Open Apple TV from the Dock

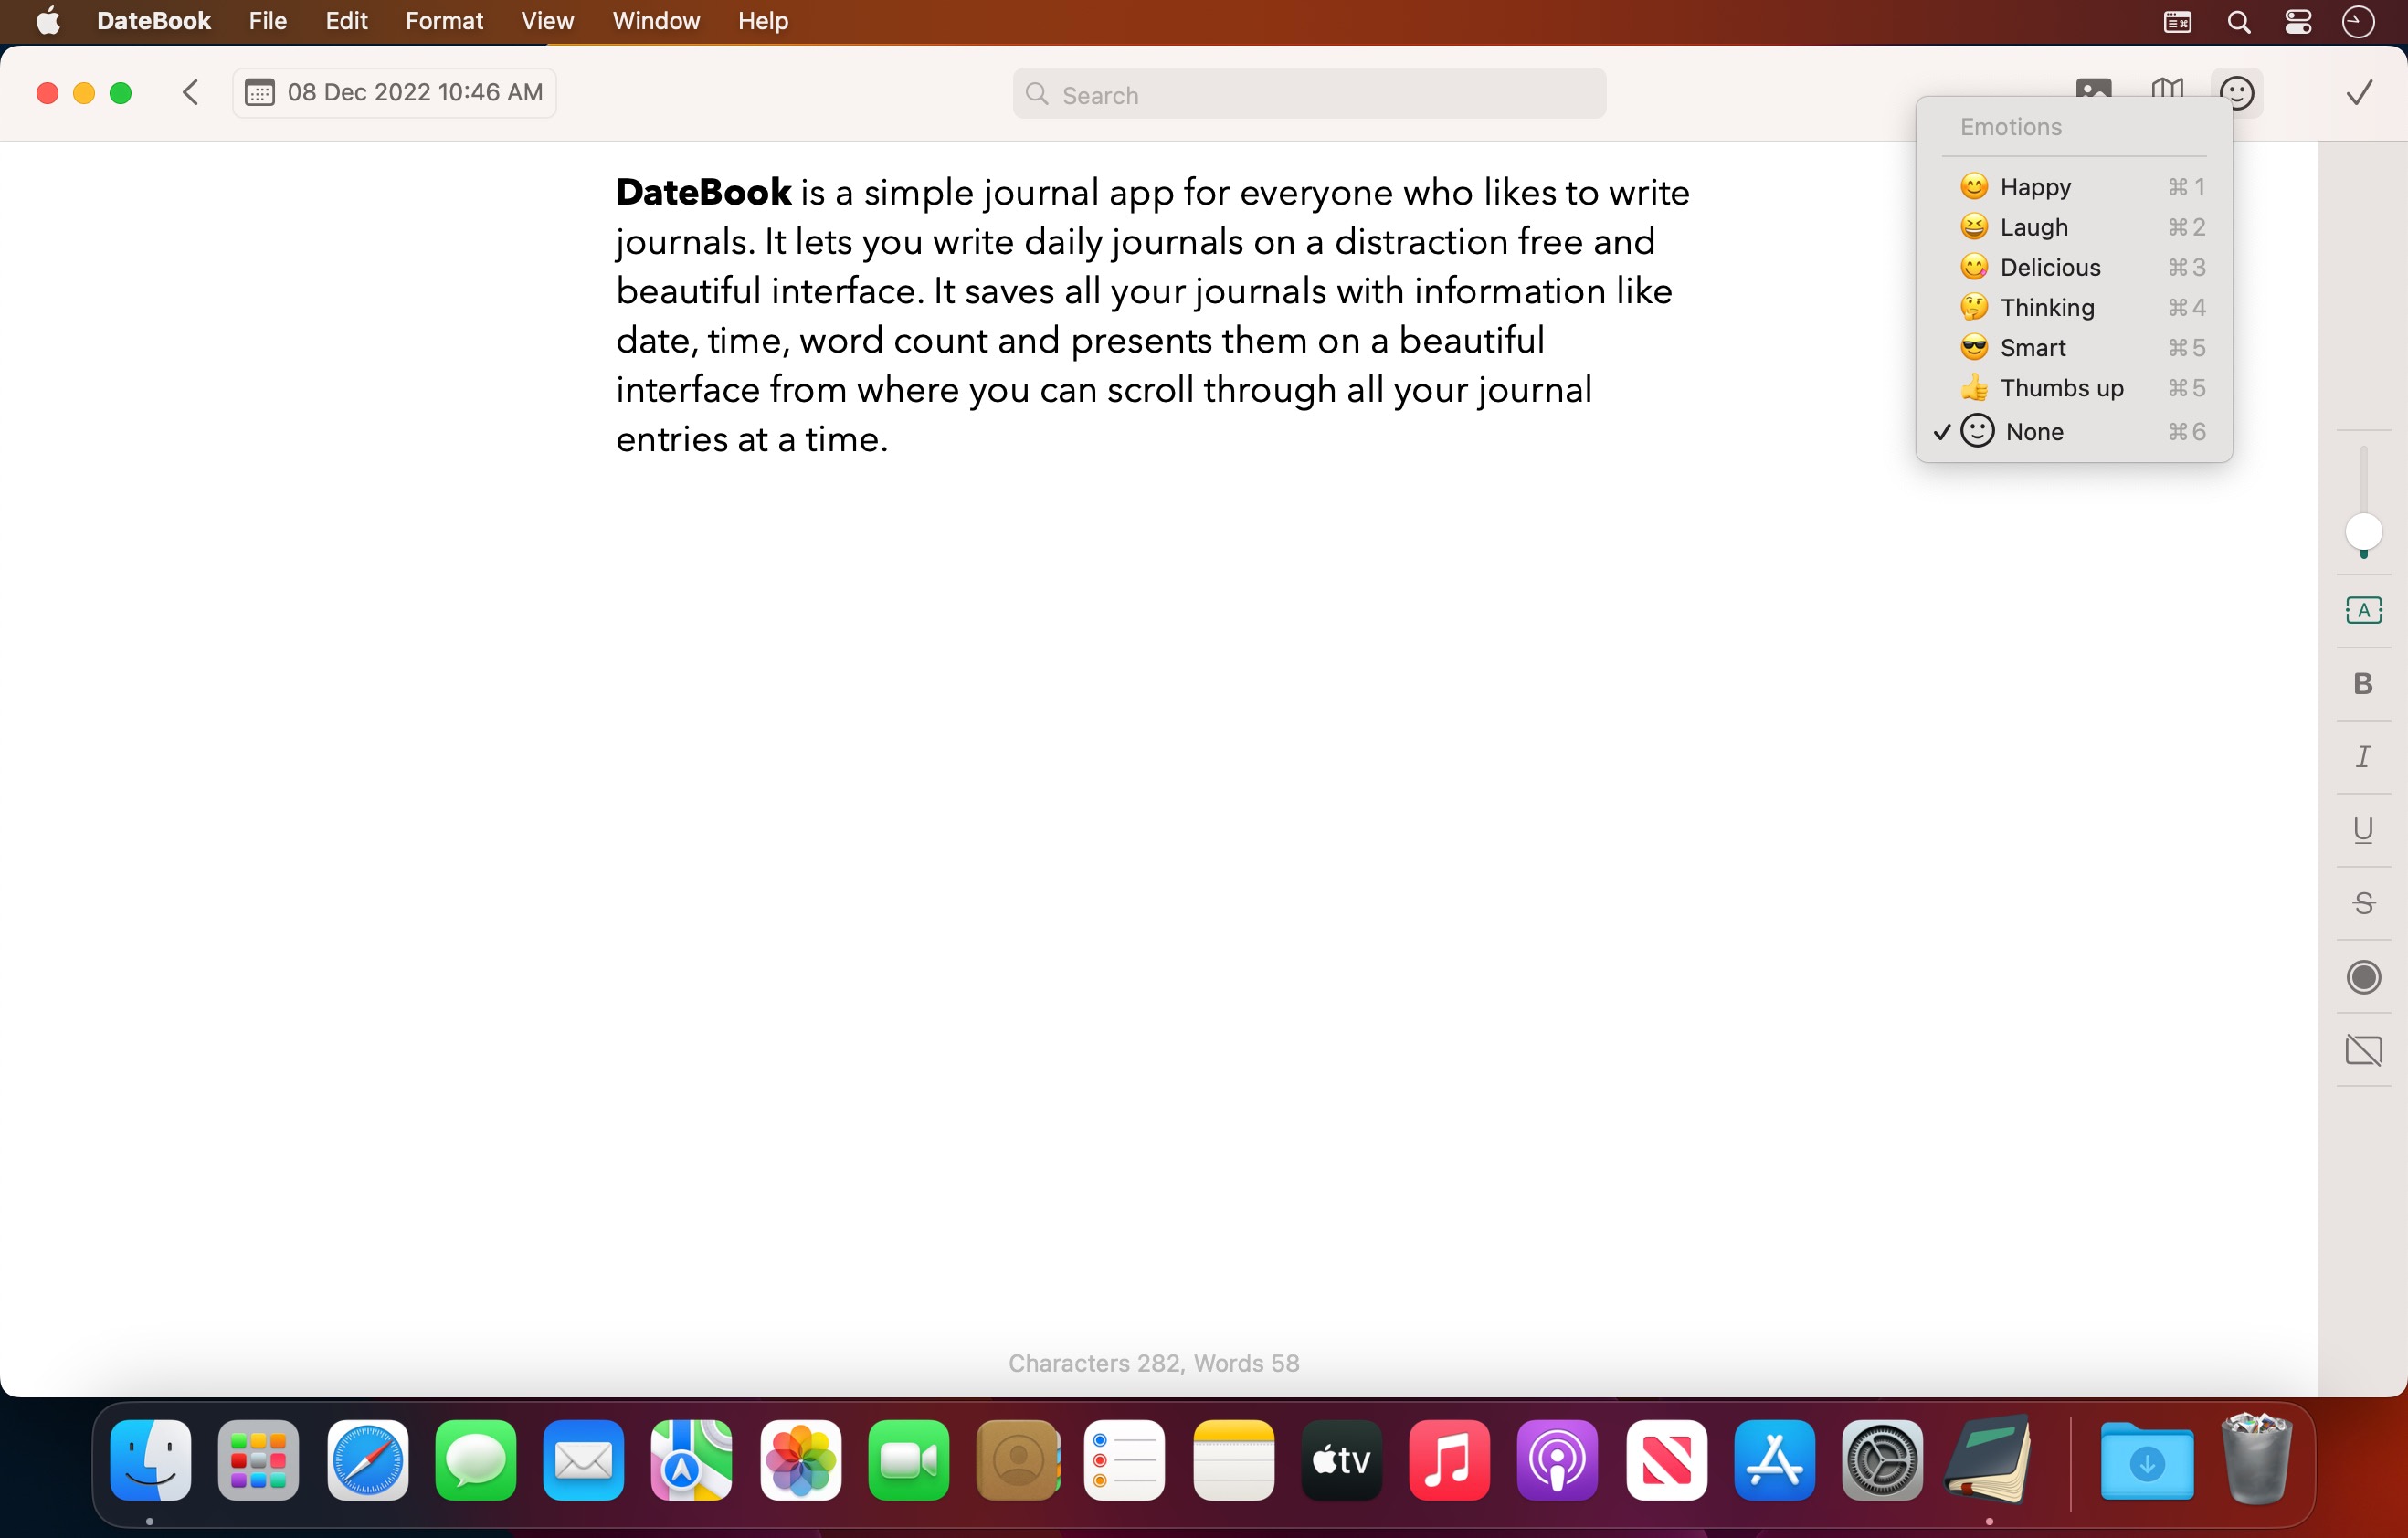[x=1341, y=1459]
